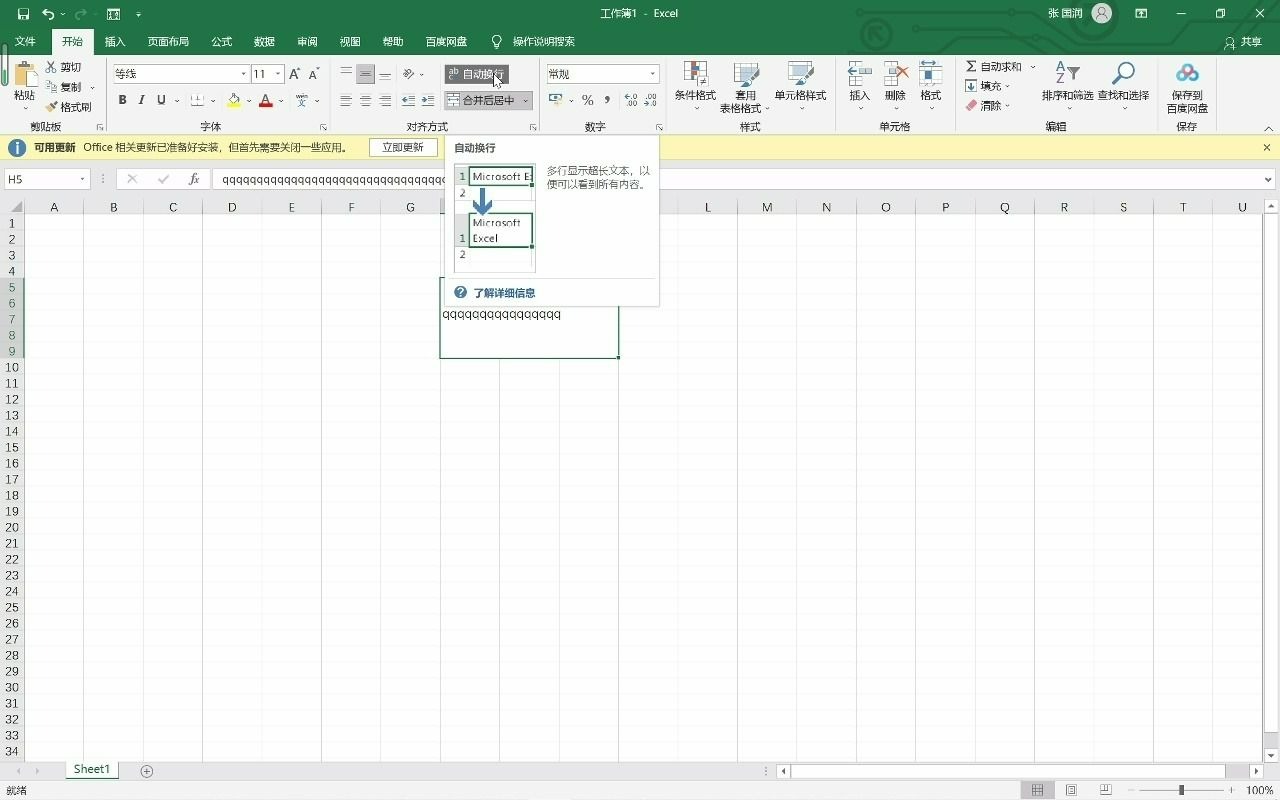Select the Sheet1 worksheet tab
The width and height of the screenshot is (1280, 800).
coord(91,770)
